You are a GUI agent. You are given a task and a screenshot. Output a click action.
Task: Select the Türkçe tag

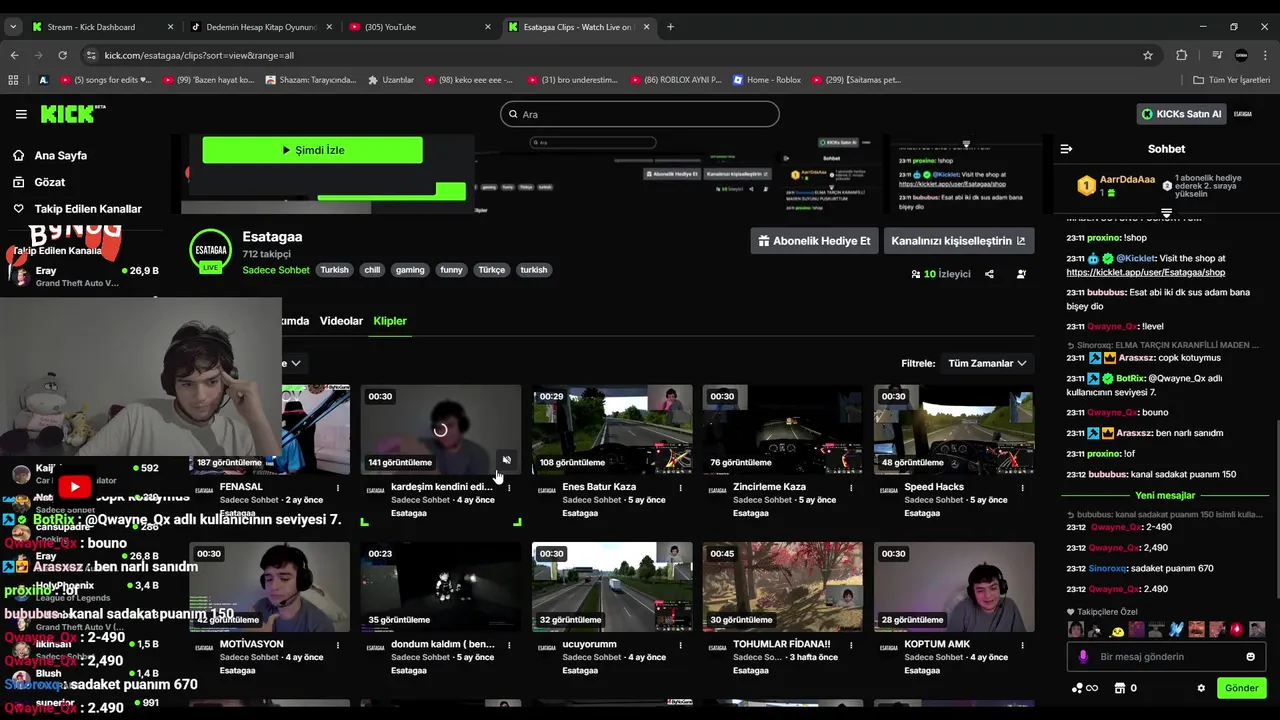492,270
